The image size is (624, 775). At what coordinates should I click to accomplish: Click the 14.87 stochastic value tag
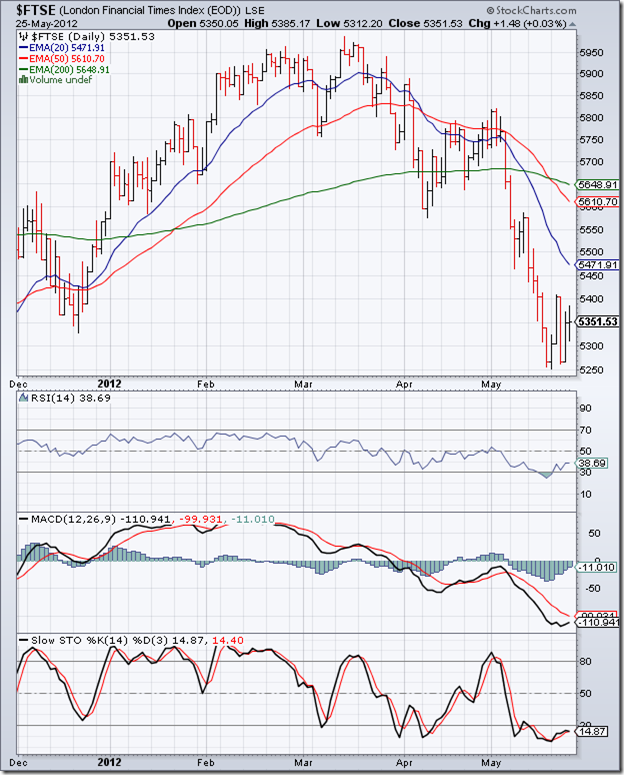[591, 731]
